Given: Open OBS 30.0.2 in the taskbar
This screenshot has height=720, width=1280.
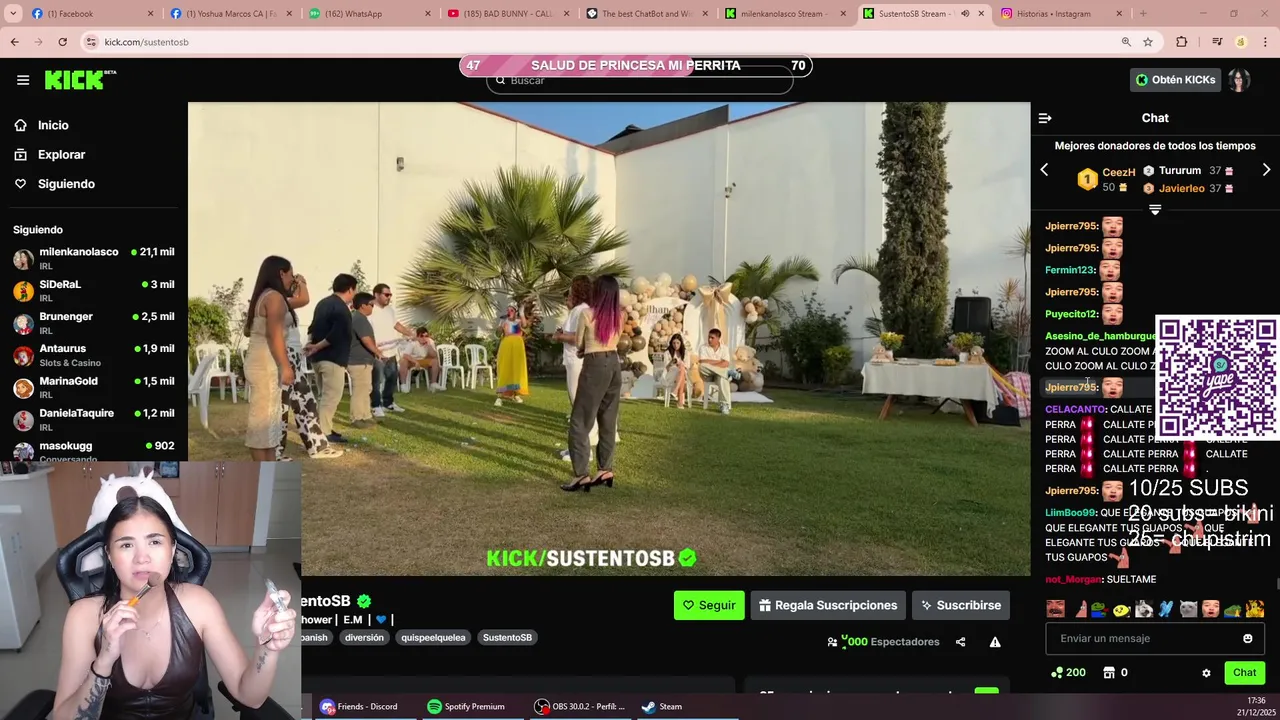Looking at the screenshot, I should (x=580, y=706).
